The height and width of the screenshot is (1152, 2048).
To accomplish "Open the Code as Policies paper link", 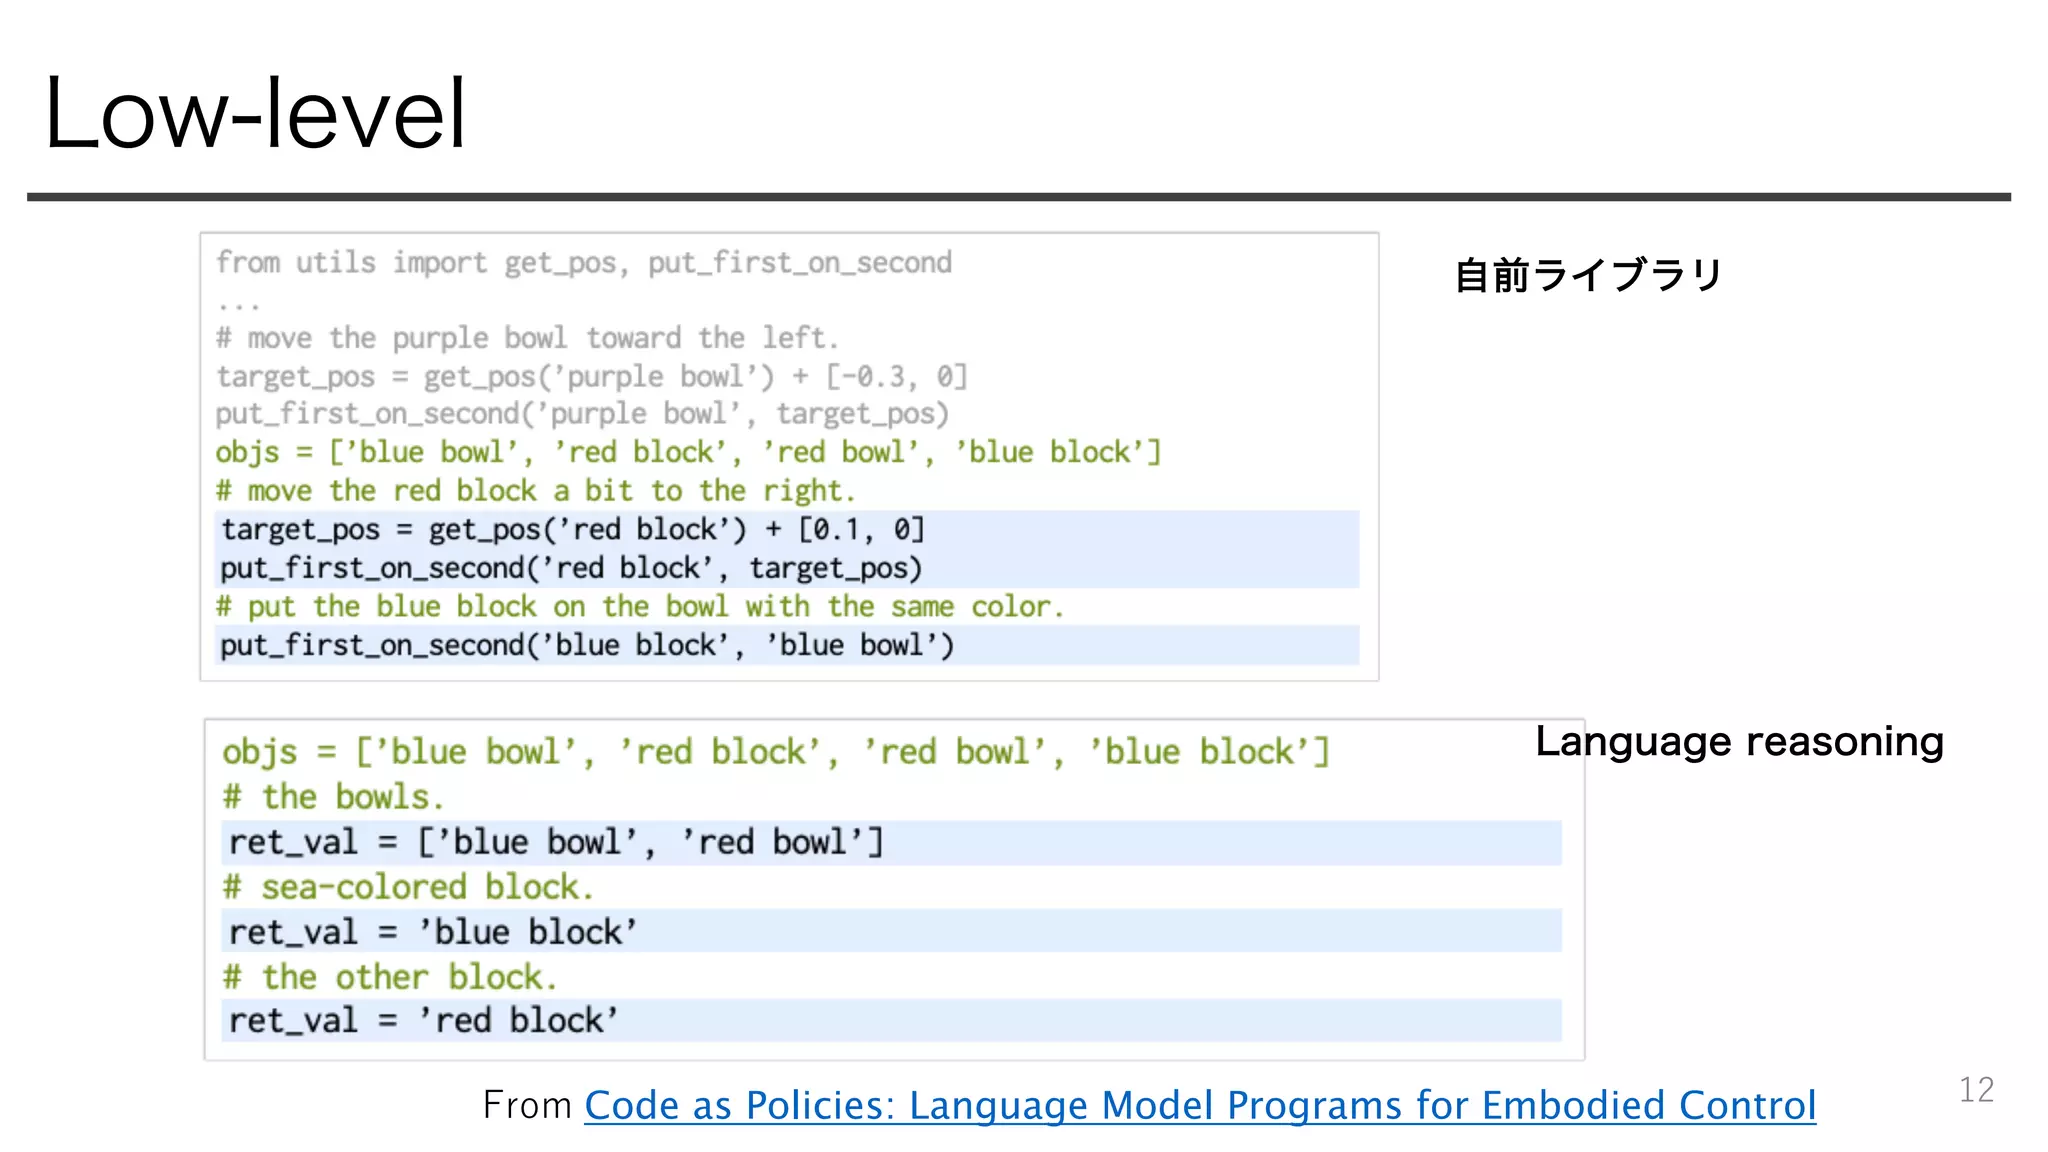I will [x=1200, y=1106].
